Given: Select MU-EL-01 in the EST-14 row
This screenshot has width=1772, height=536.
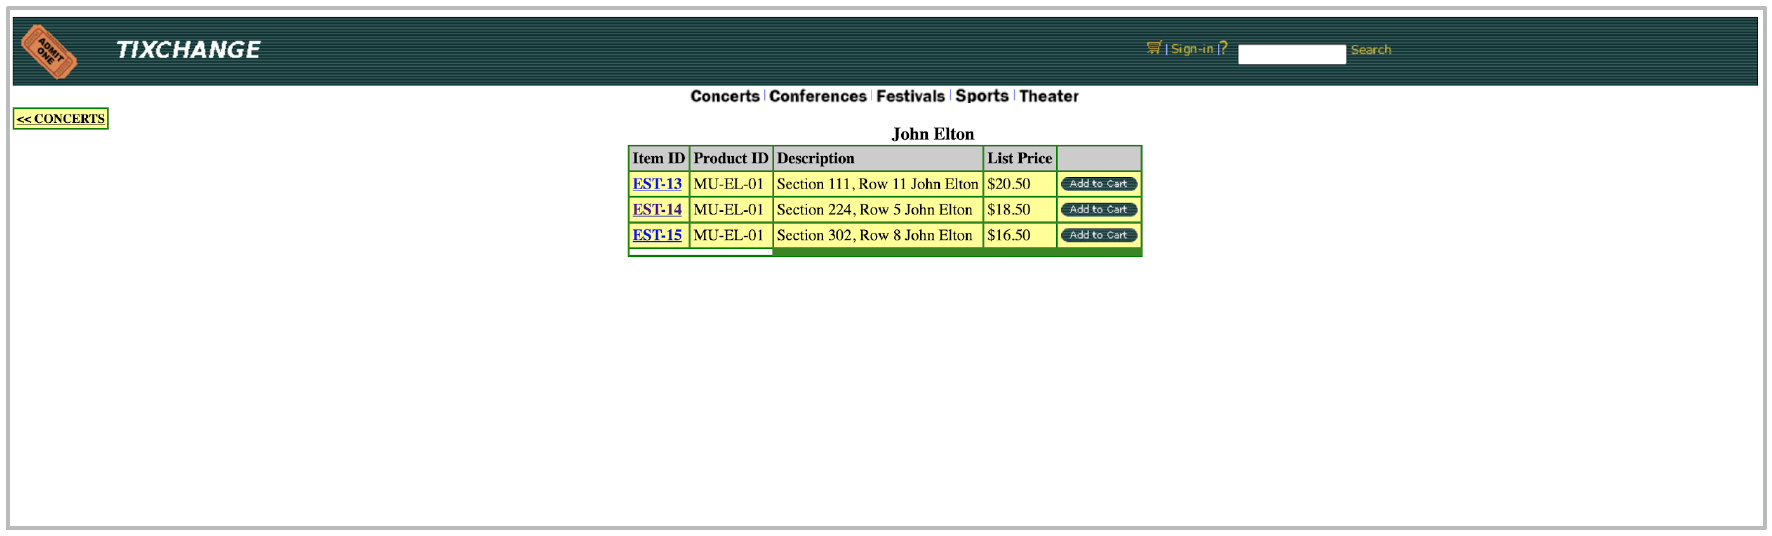Looking at the screenshot, I should pos(729,210).
